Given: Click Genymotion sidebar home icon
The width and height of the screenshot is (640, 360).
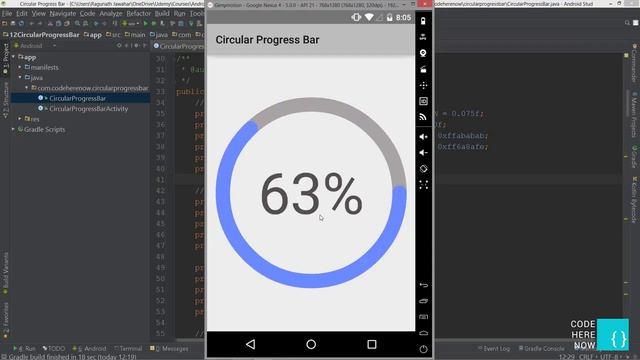Looking at the screenshot, I should [x=423, y=333].
